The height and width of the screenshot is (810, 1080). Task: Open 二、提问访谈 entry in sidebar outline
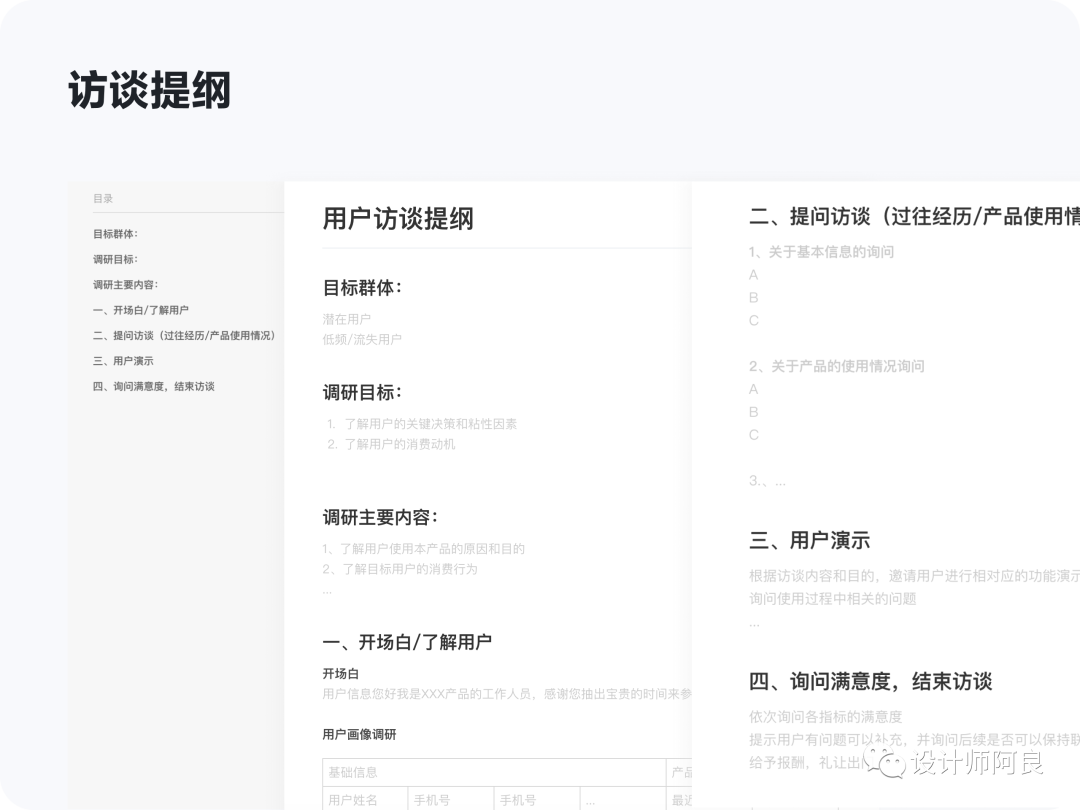(184, 336)
